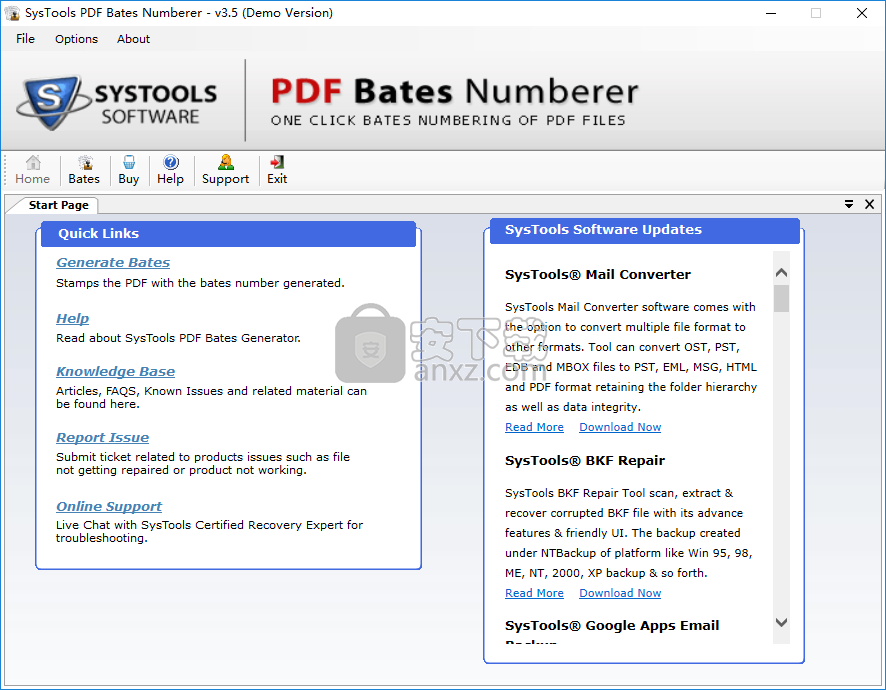Open the Online Support link
The height and width of the screenshot is (690, 886).
pos(108,507)
